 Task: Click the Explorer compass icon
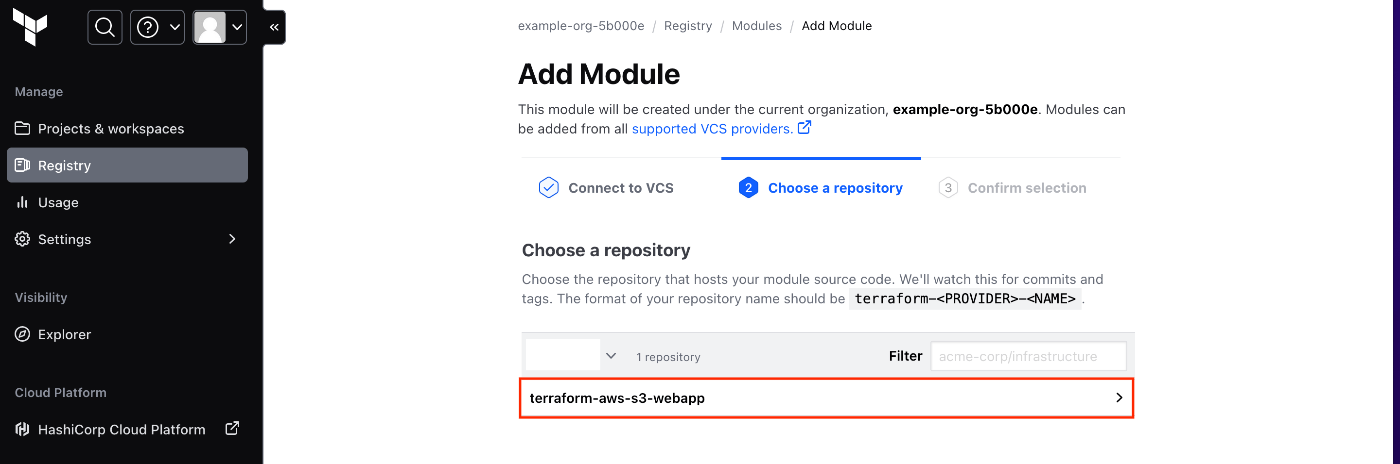[22, 334]
